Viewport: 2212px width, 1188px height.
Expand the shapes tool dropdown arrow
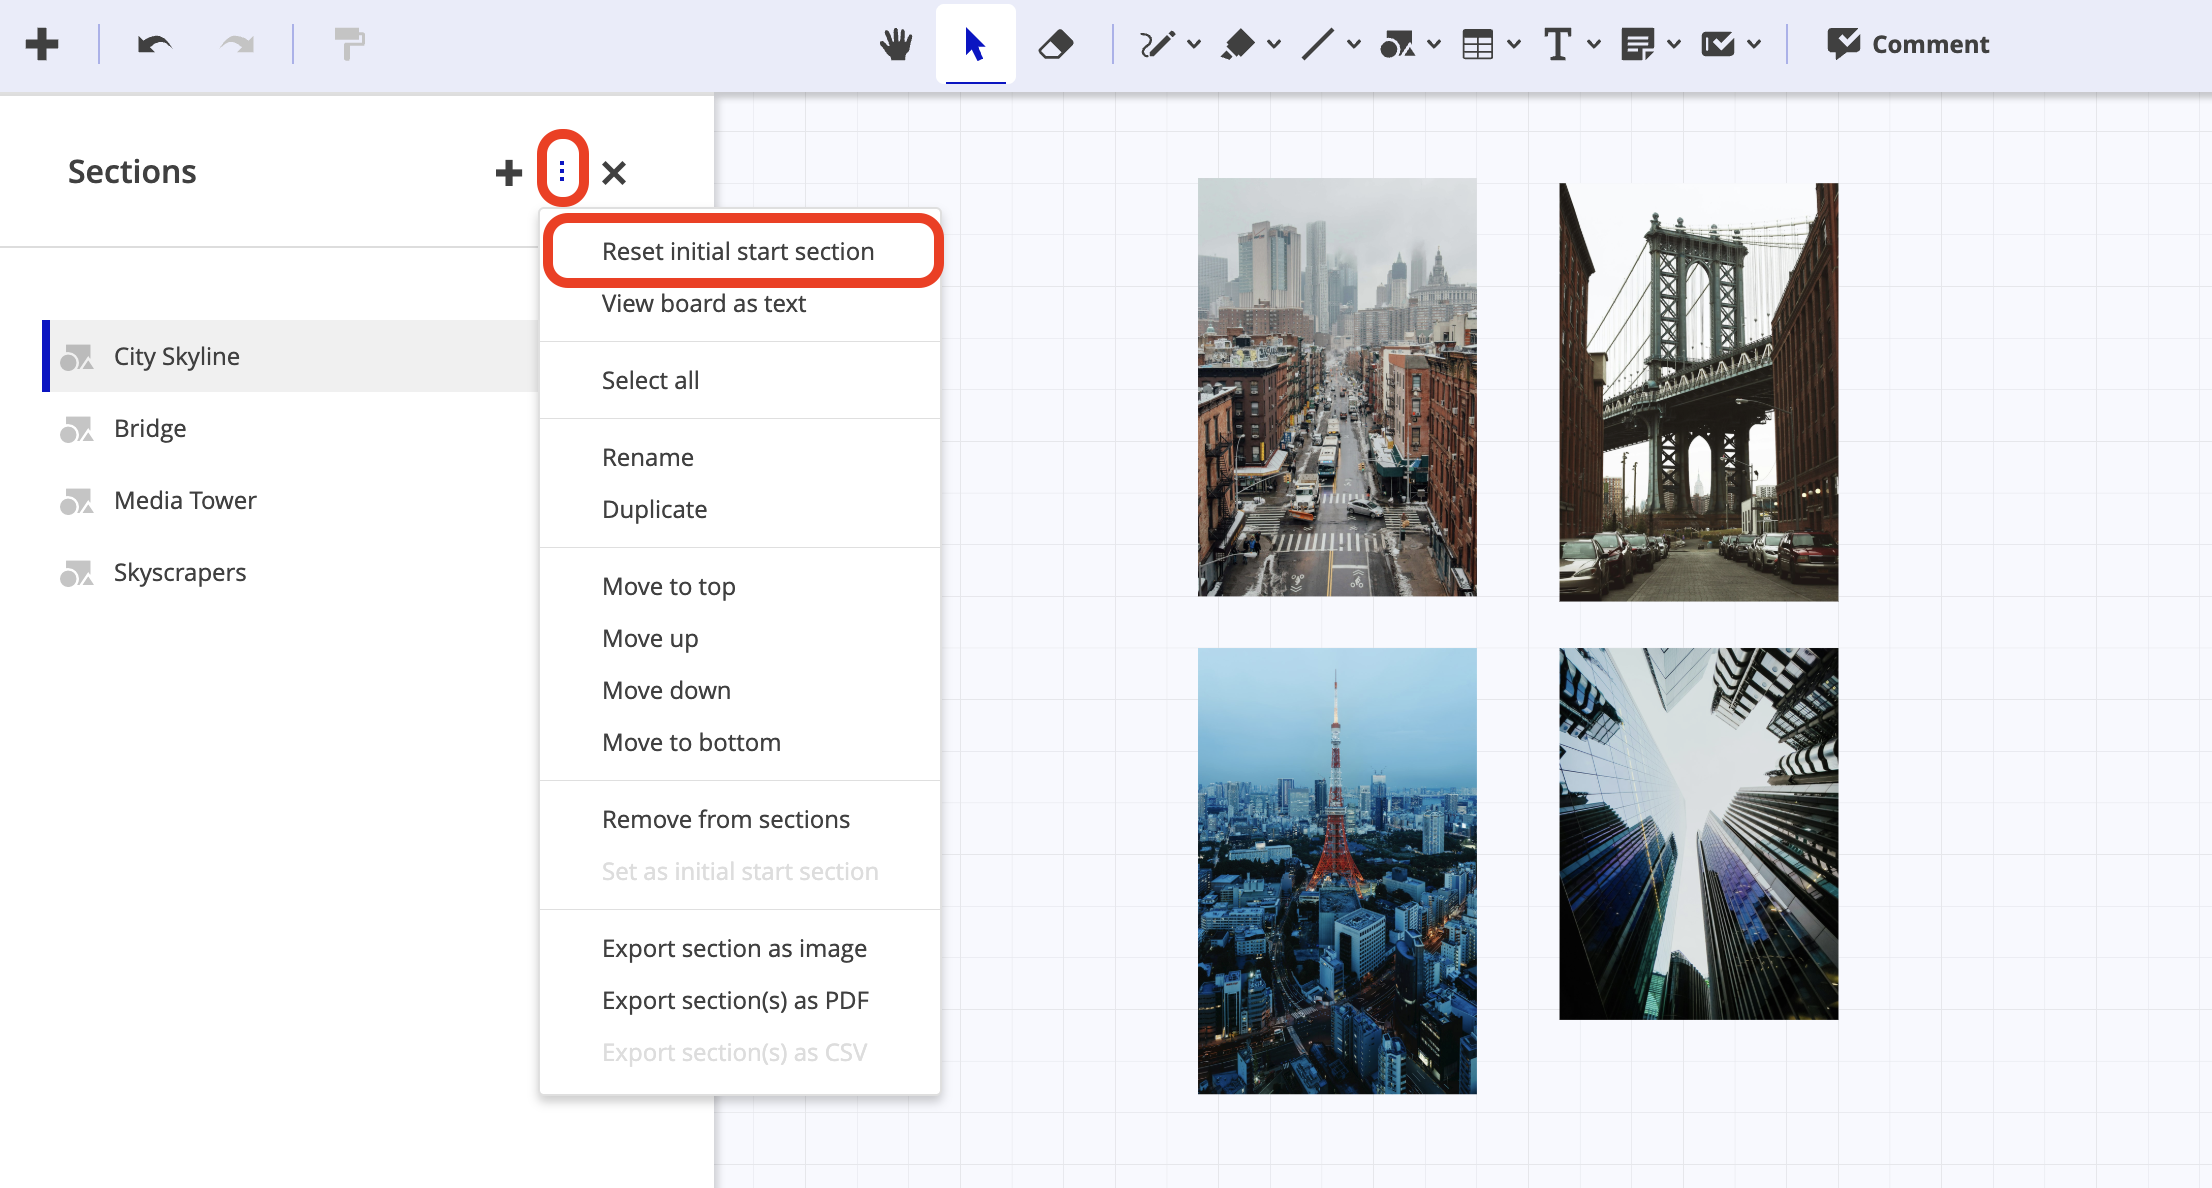click(1434, 44)
